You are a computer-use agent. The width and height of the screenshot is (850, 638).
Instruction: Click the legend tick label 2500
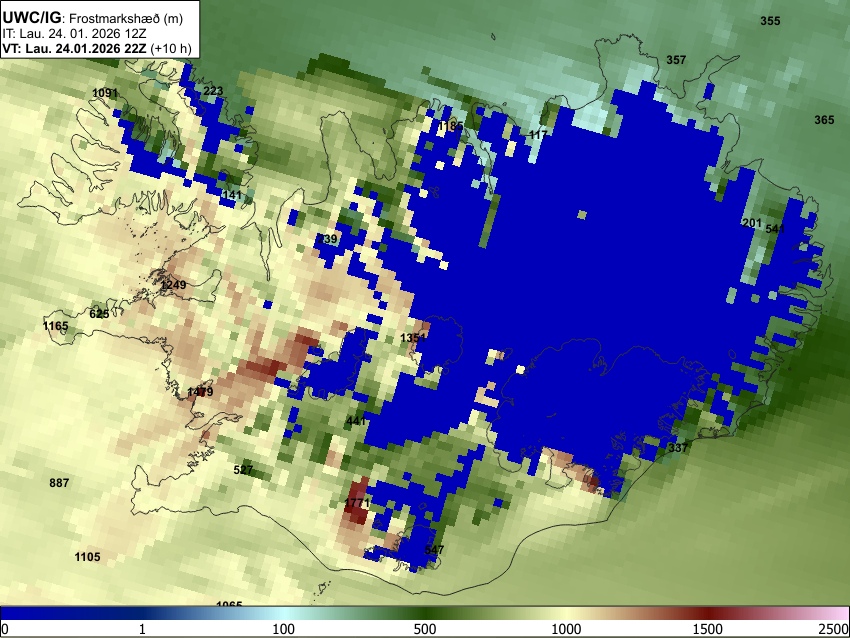834,629
